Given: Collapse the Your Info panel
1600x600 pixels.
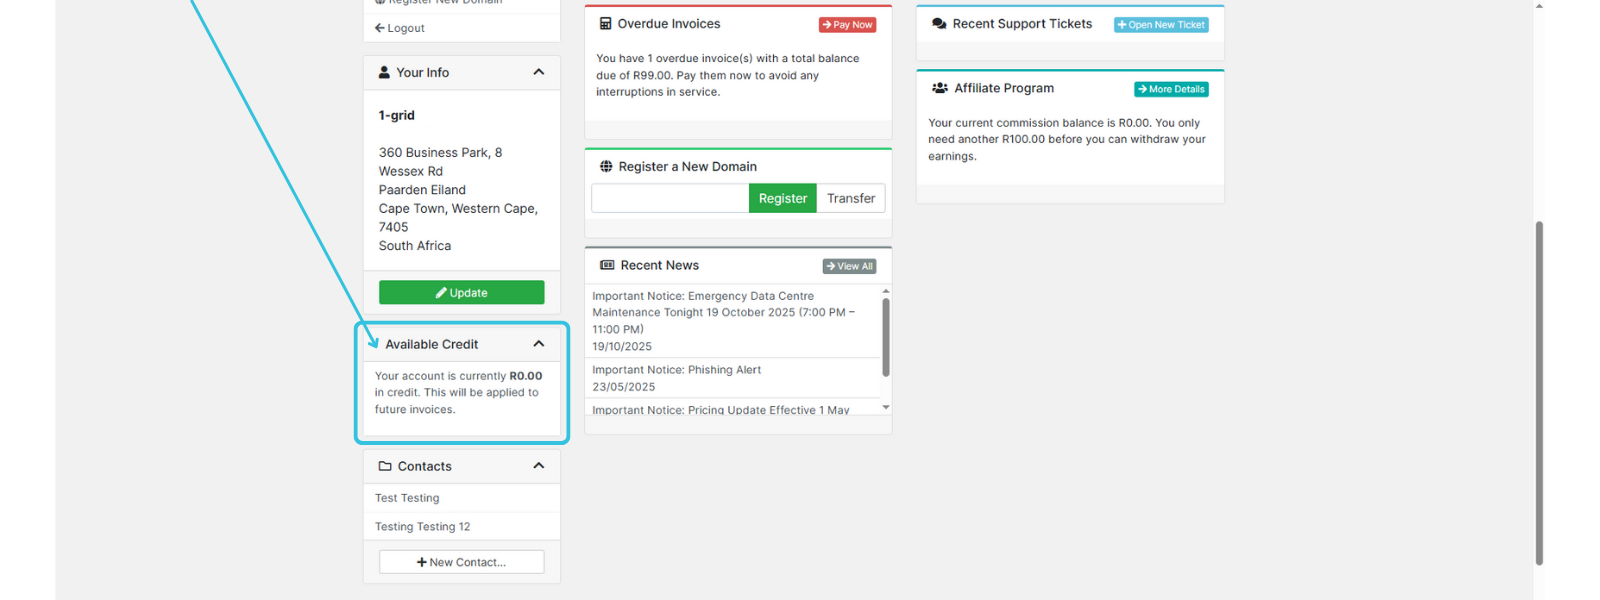Looking at the screenshot, I should (x=538, y=72).
